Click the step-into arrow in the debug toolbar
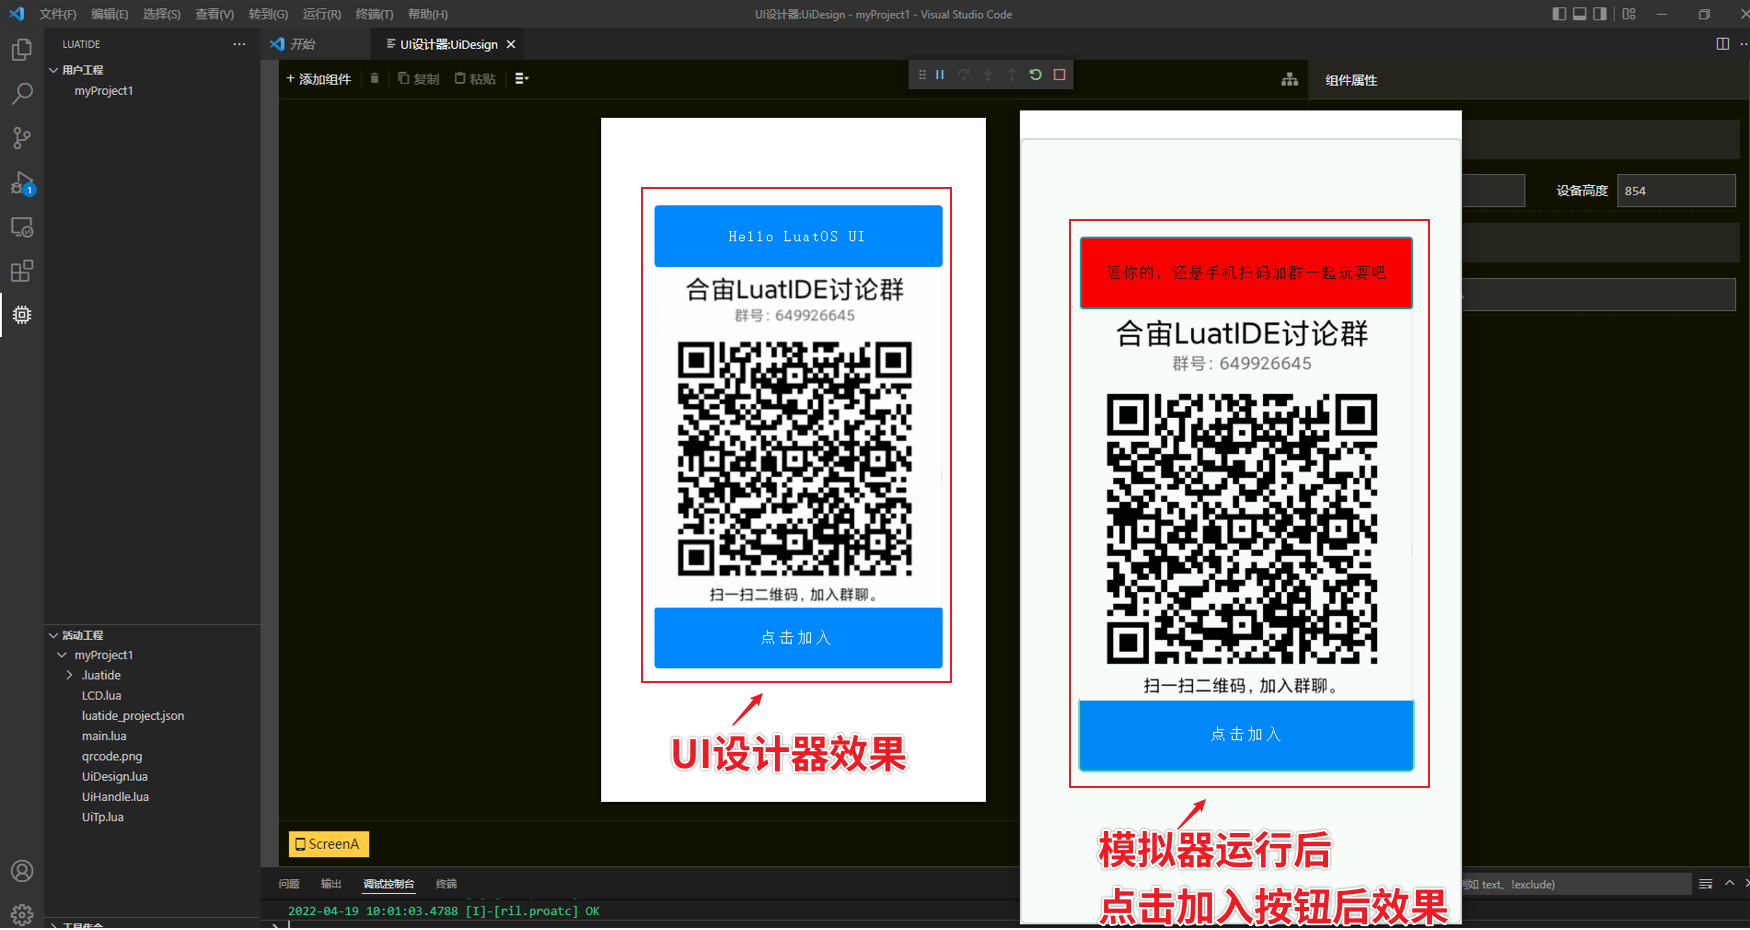The width and height of the screenshot is (1750, 930). click(987, 74)
